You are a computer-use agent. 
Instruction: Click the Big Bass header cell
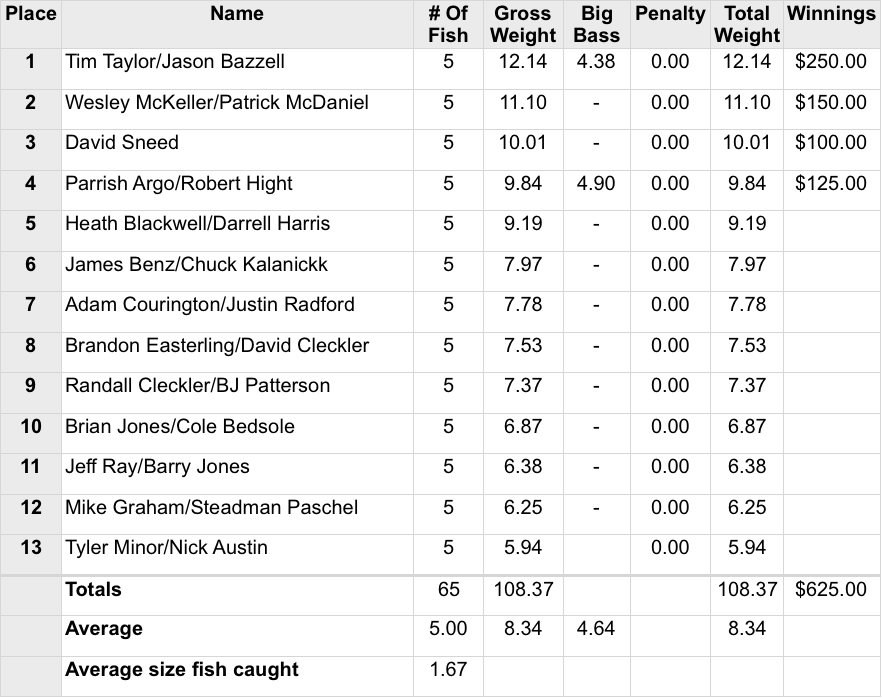(x=596, y=25)
